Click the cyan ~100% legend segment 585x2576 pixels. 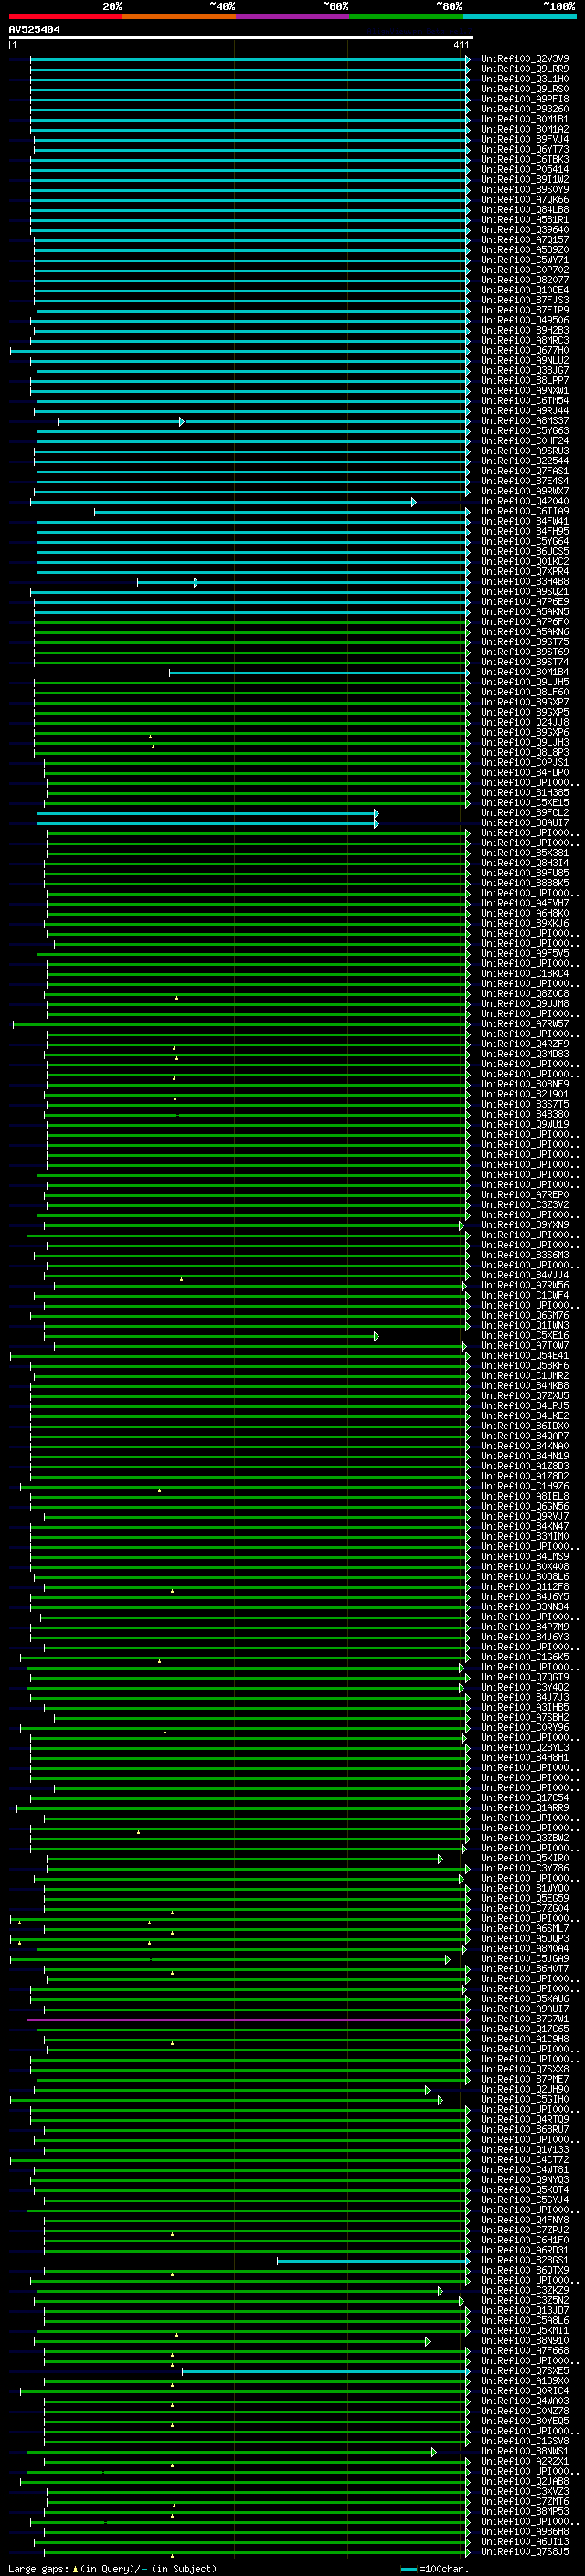click(519, 16)
